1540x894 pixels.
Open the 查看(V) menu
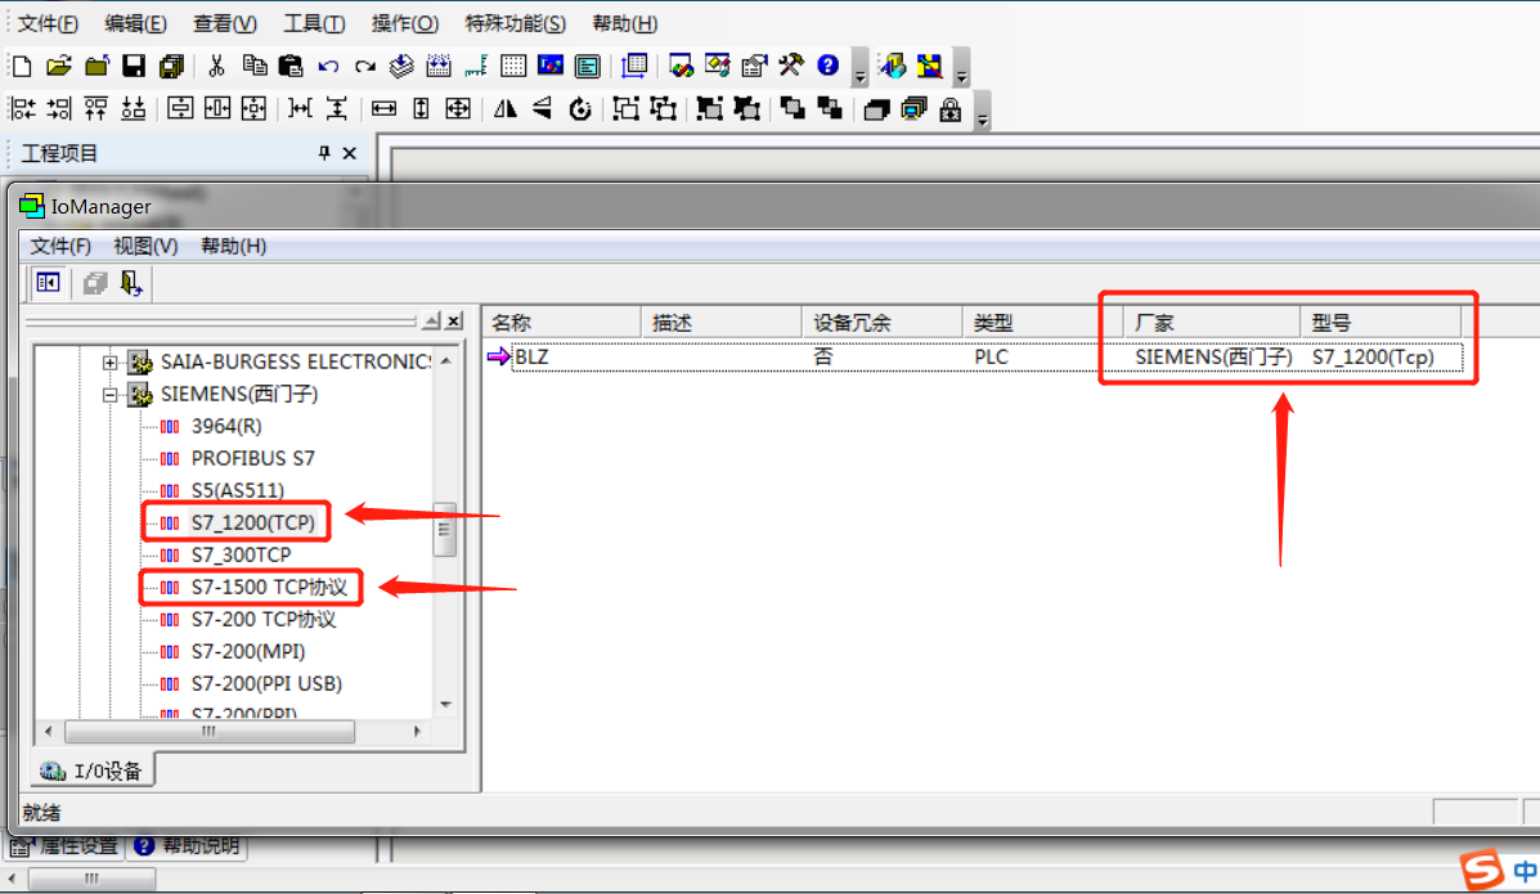pyautogui.click(x=225, y=23)
